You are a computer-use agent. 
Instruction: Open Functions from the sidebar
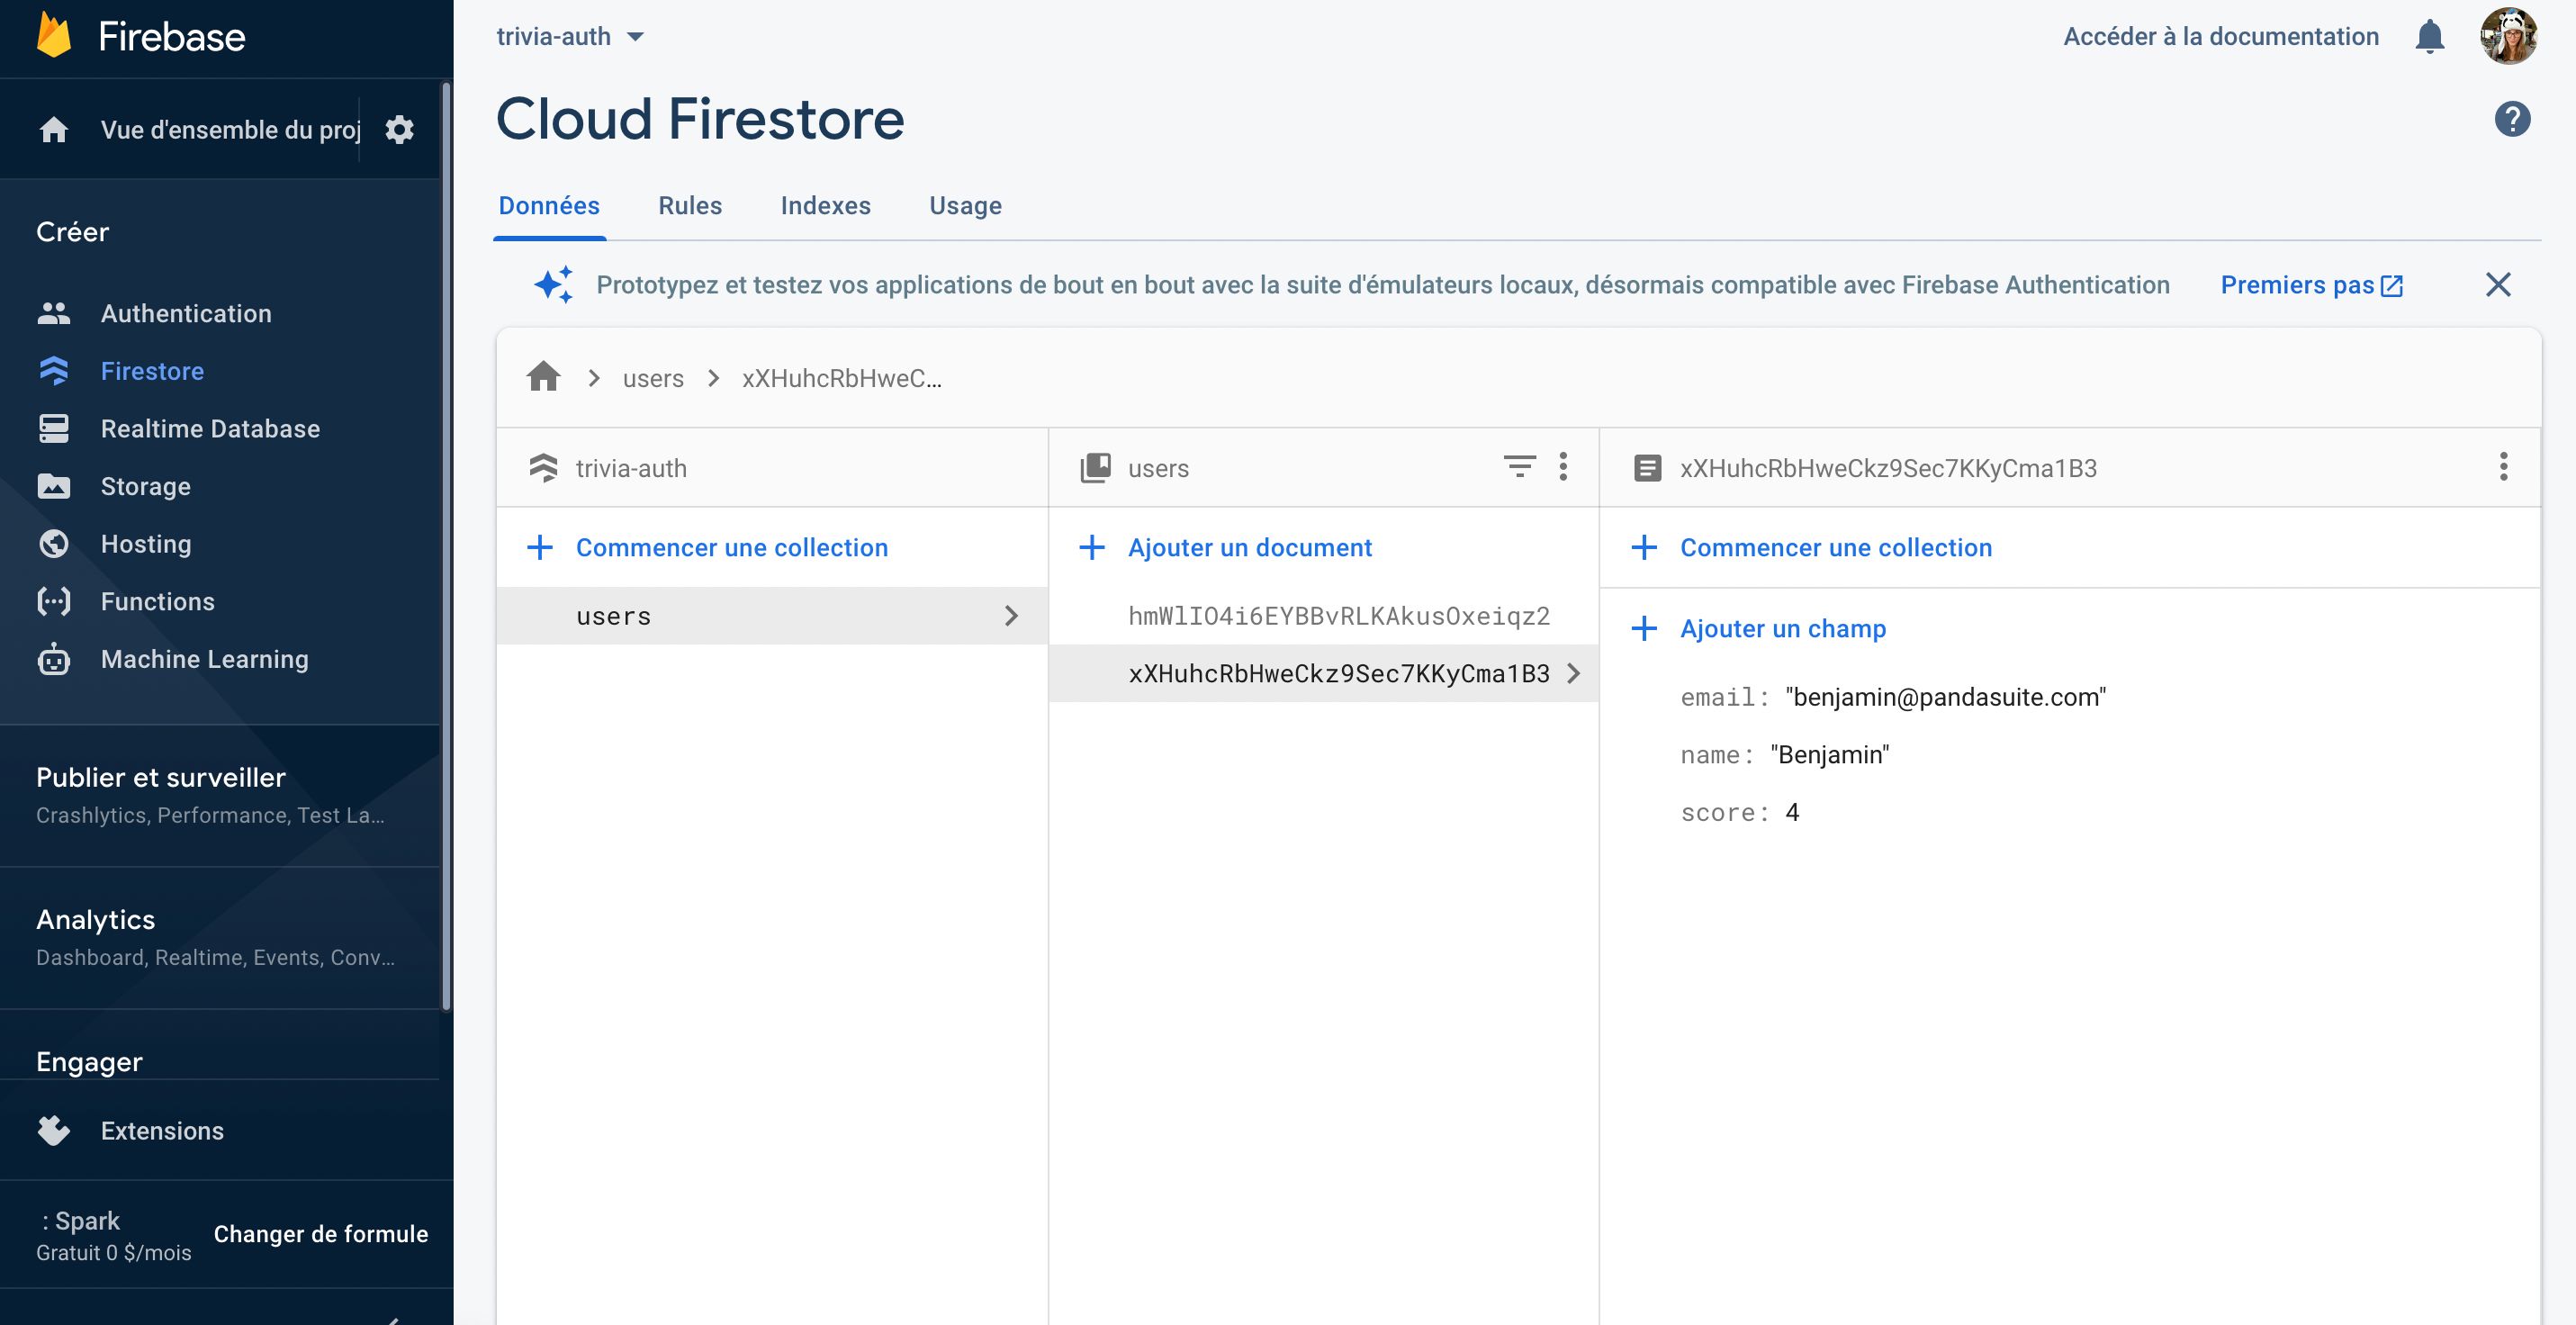tap(157, 601)
